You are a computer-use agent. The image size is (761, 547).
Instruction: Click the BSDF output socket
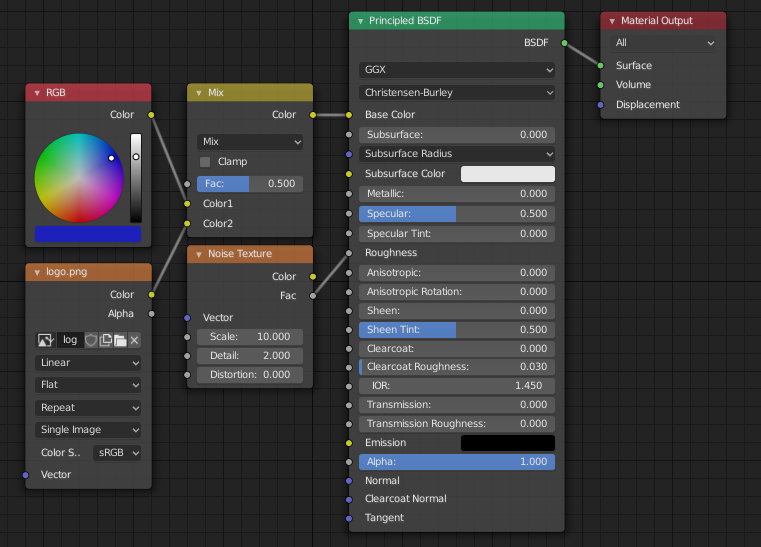pyautogui.click(x=564, y=43)
